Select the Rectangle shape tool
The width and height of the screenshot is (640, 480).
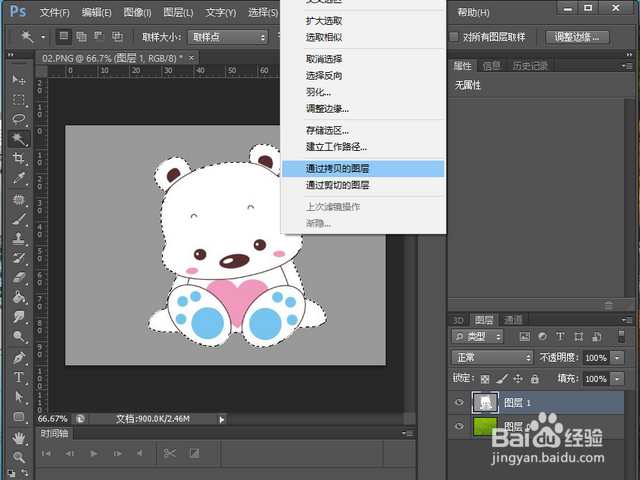[x=19, y=416]
